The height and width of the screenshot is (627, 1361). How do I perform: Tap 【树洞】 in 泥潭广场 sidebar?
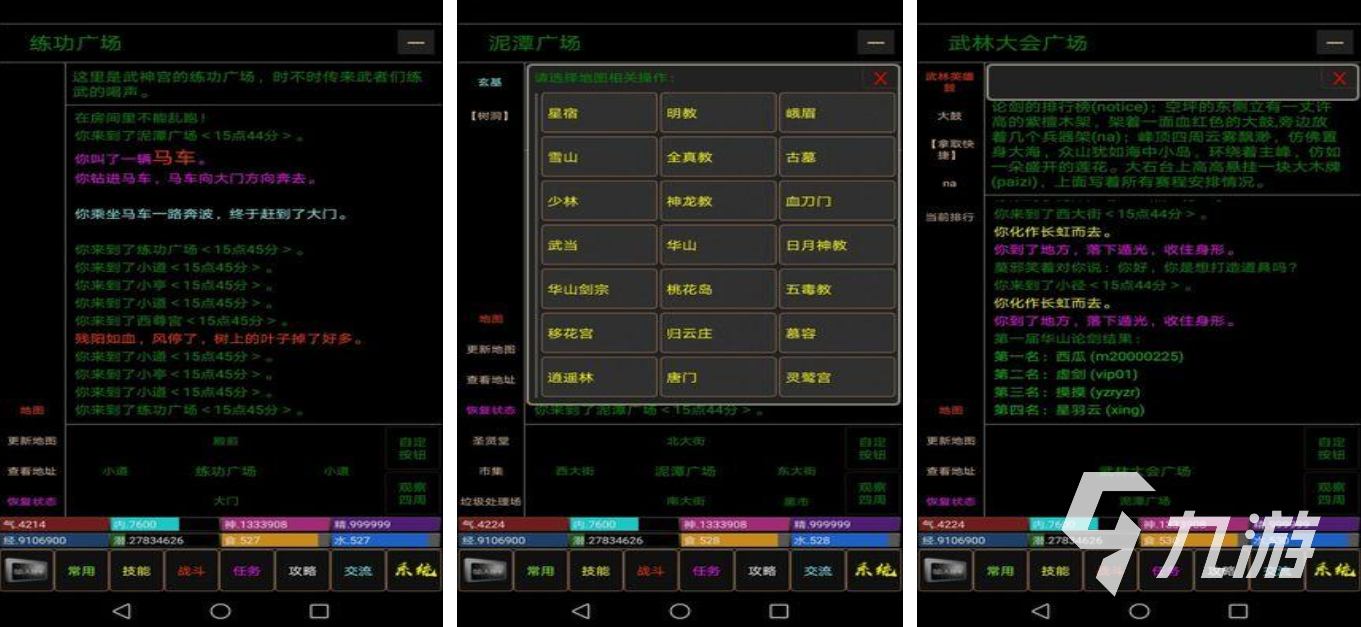point(490,116)
